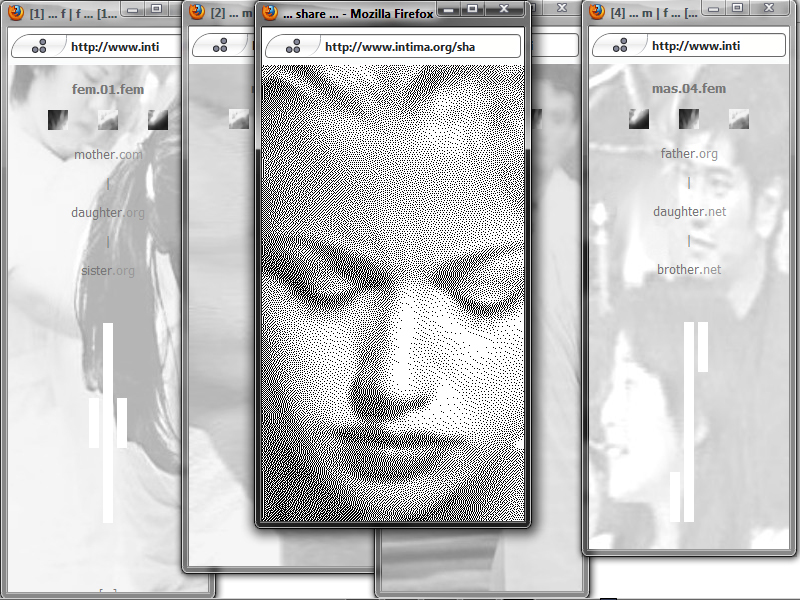Viewport: 800px width, 600px height.
Task: Click the Firefox logo of window [1]
Action: 15,13
